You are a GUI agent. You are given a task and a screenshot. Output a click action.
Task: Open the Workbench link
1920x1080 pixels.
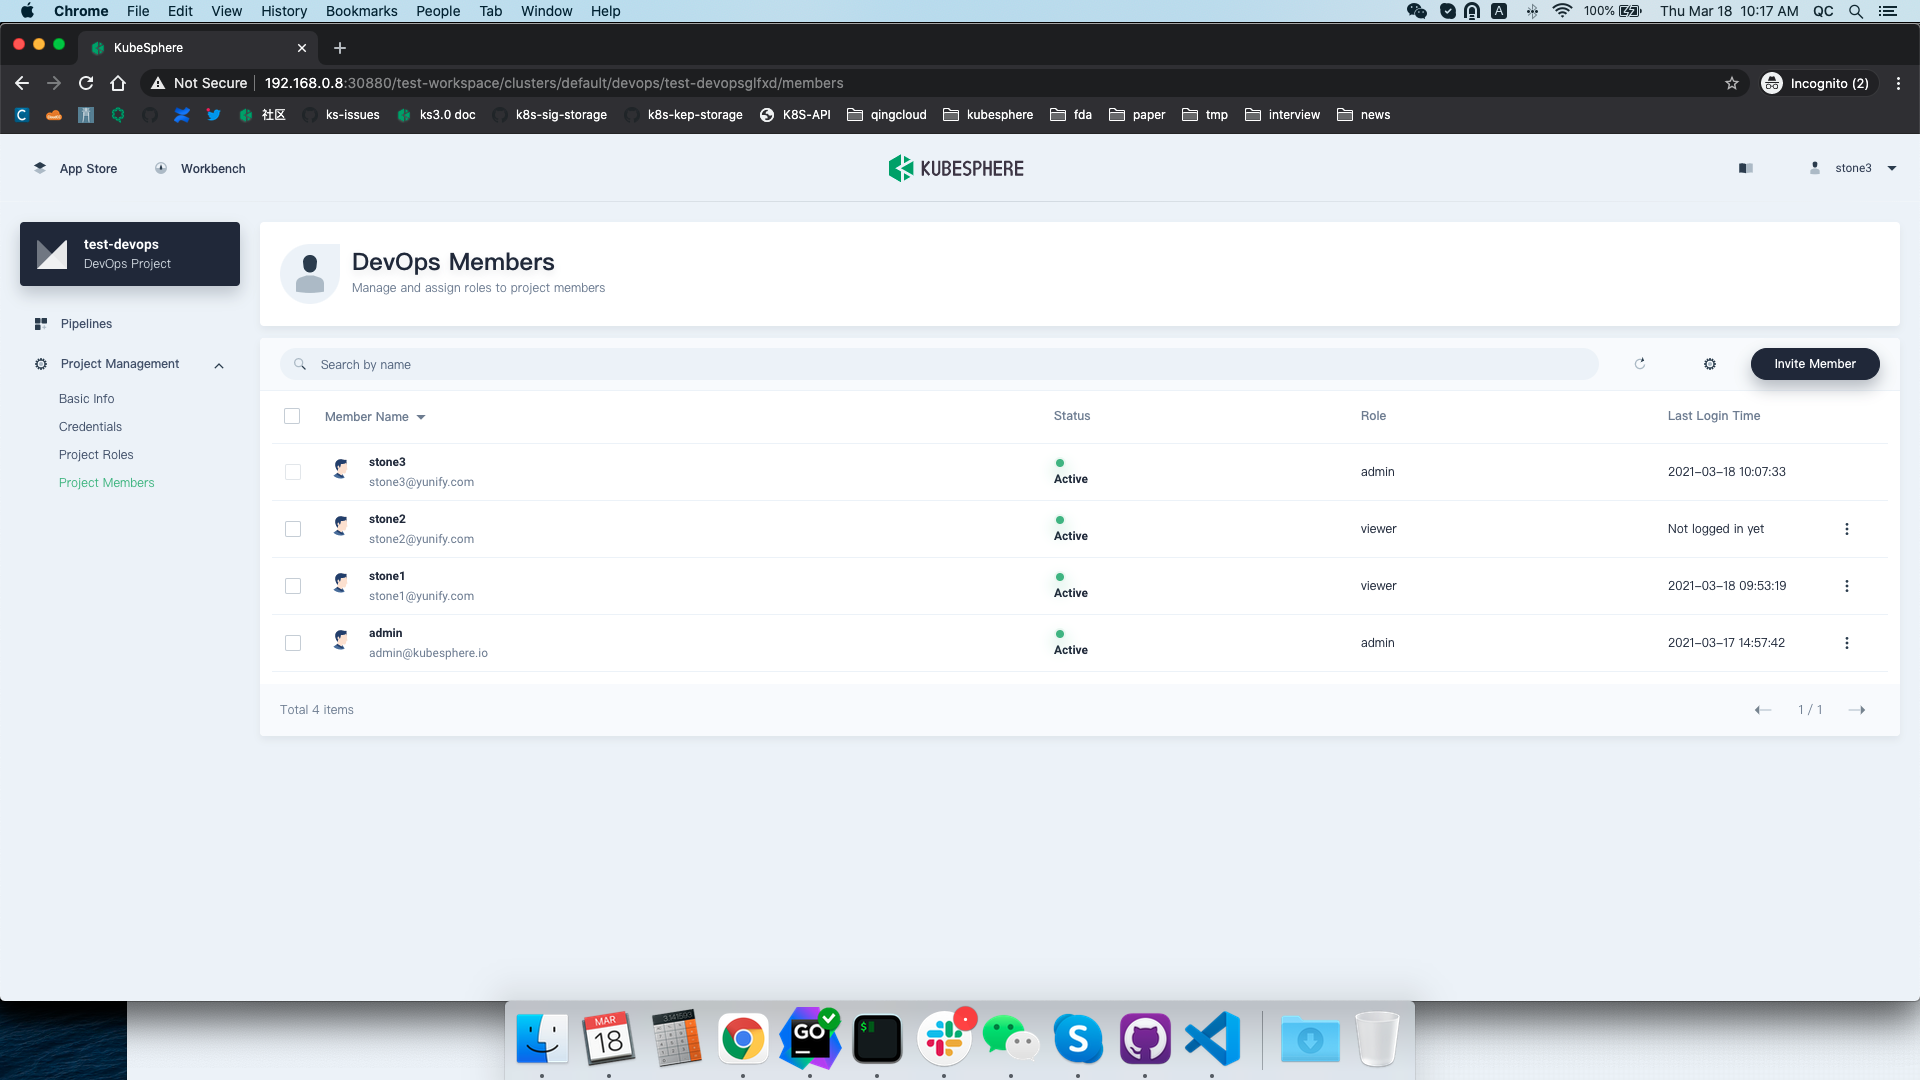click(200, 168)
